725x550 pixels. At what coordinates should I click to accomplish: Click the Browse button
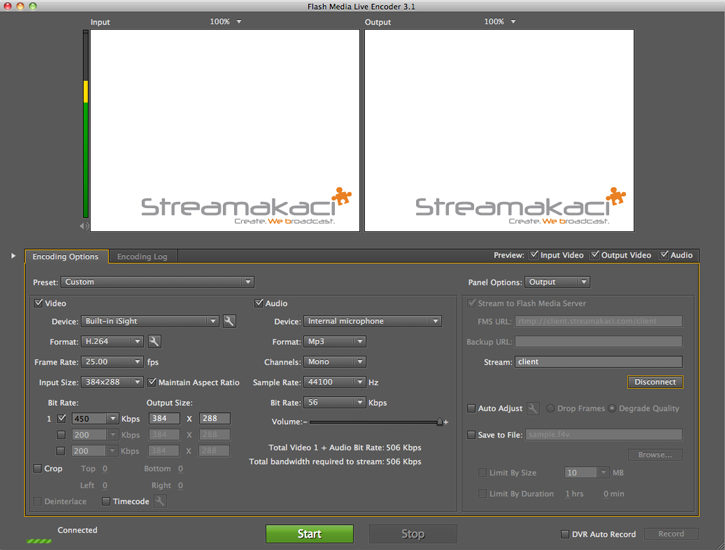click(655, 455)
